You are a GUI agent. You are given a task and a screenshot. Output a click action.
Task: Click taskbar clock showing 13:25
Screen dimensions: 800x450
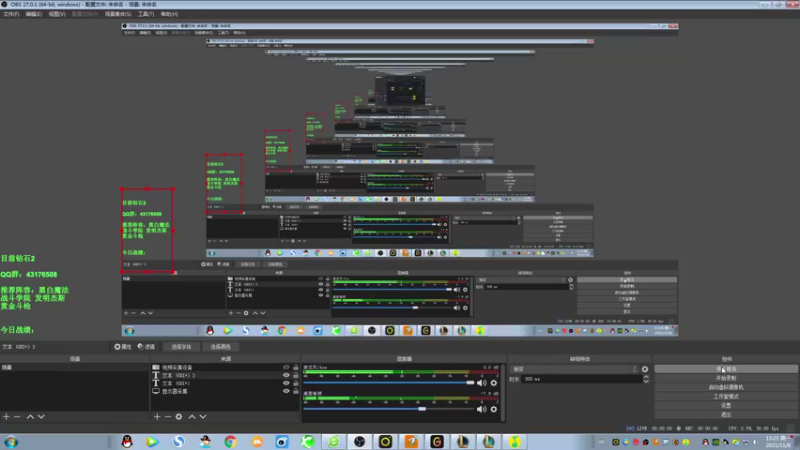click(x=779, y=442)
